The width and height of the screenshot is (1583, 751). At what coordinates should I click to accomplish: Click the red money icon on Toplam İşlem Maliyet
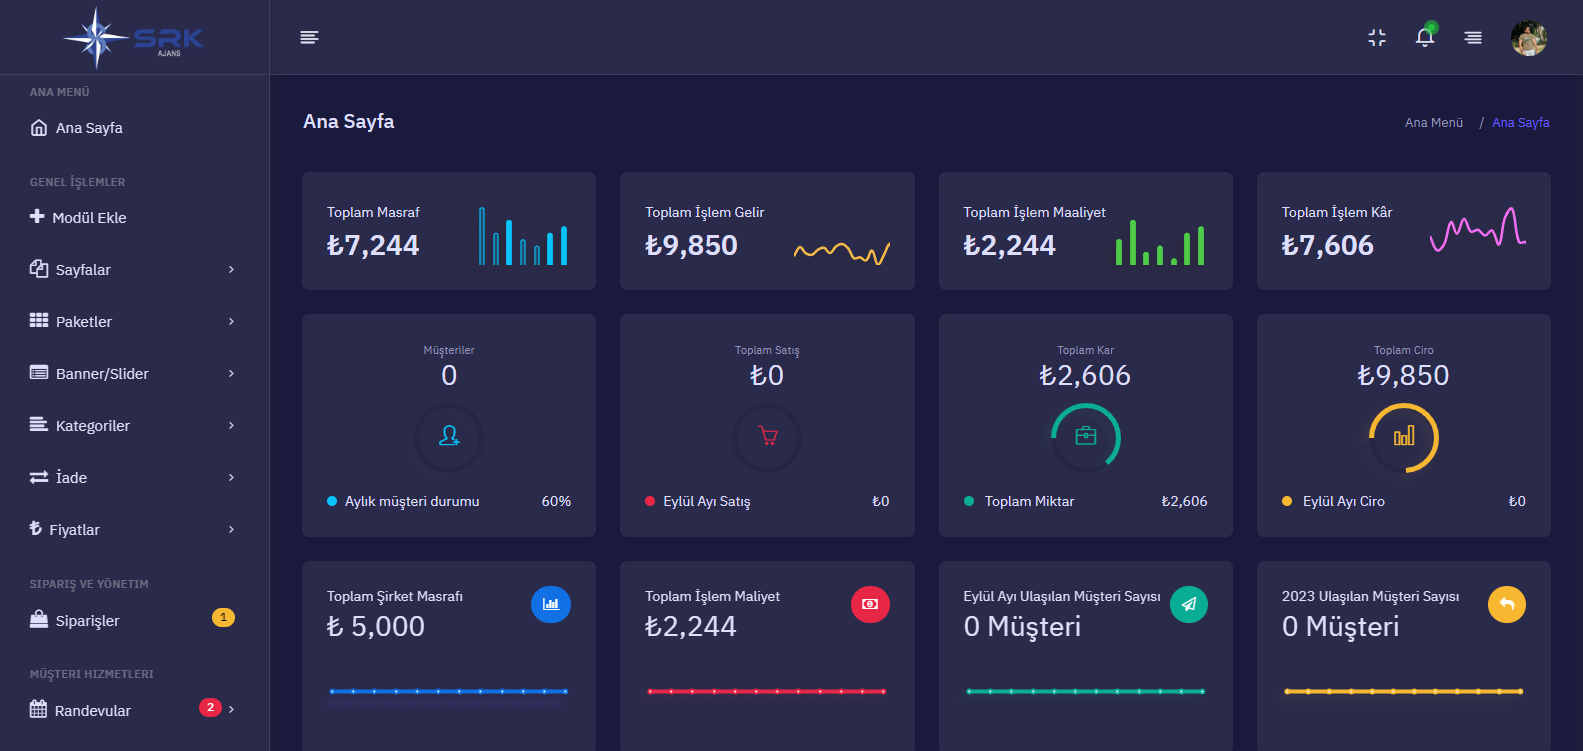(x=870, y=604)
